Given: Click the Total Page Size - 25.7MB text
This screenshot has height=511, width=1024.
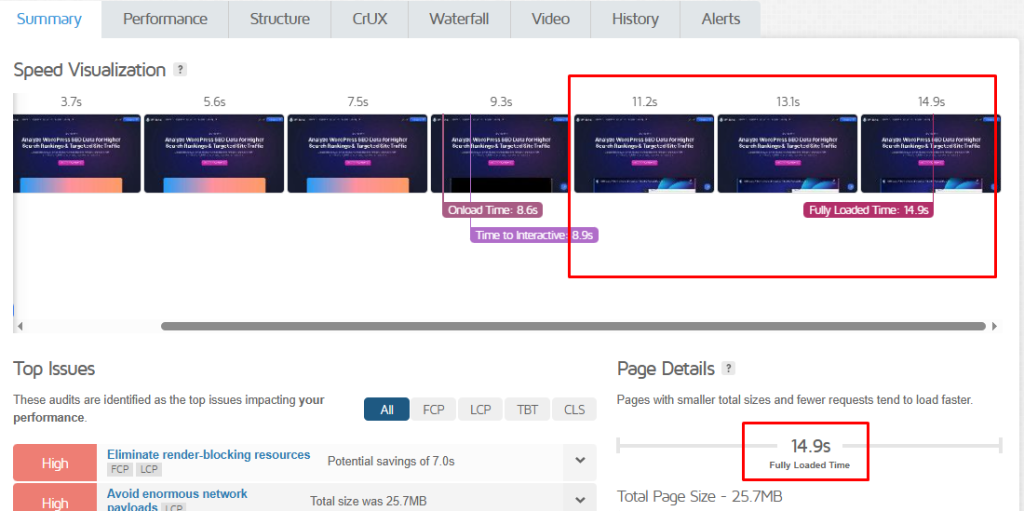Looking at the screenshot, I should click(700, 496).
